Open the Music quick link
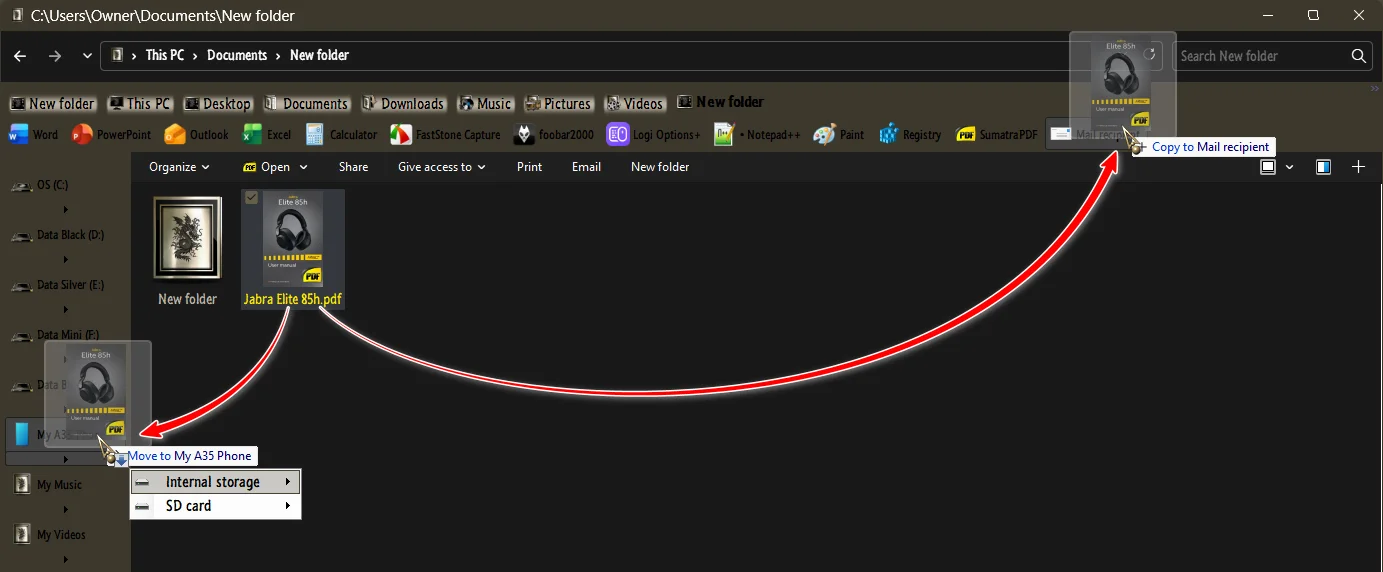1383x572 pixels. (485, 103)
